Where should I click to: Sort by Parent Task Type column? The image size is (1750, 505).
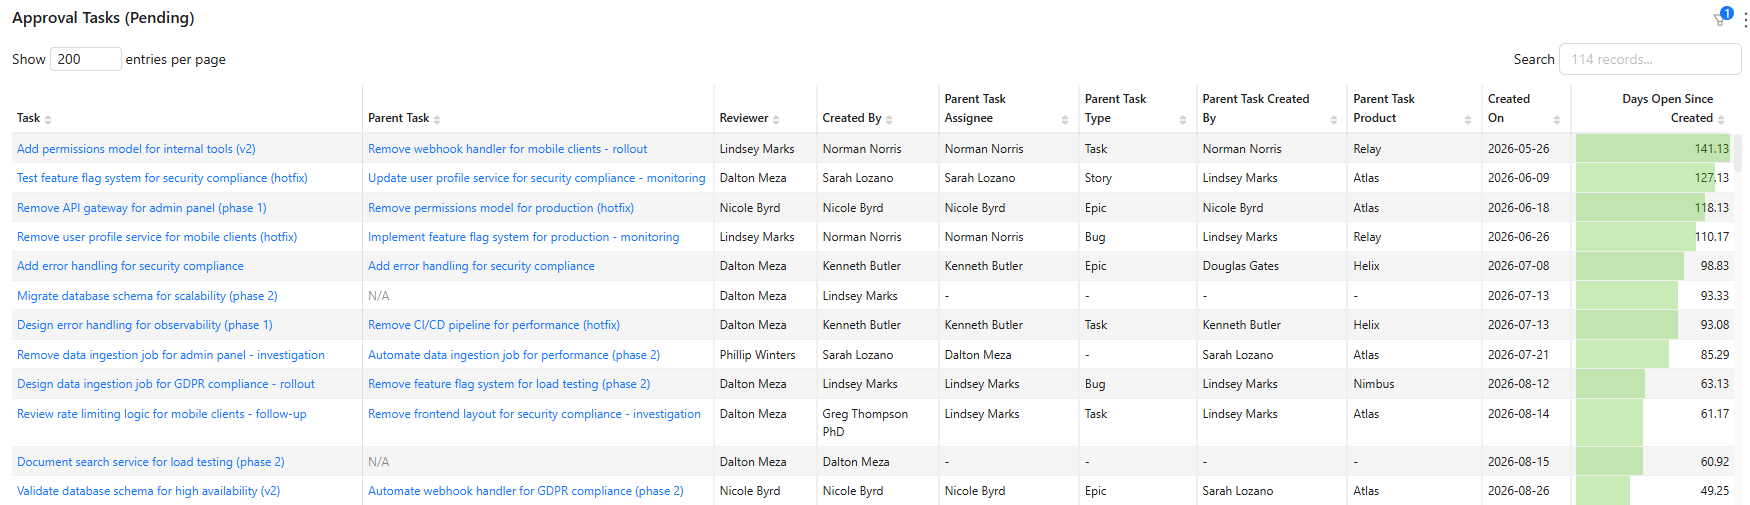point(1182,119)
